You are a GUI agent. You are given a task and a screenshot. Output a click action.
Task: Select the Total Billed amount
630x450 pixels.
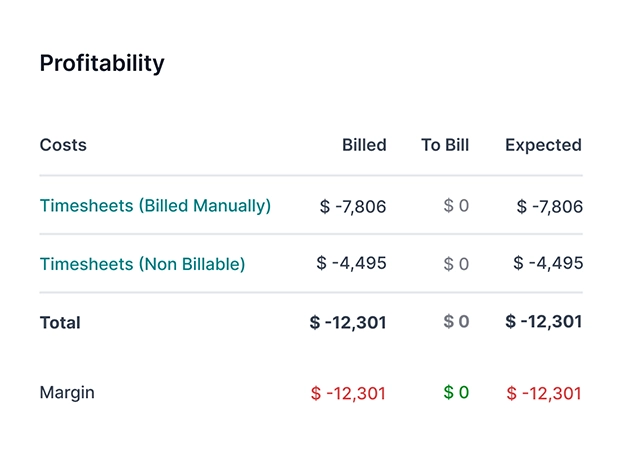[x=348, y=322]
